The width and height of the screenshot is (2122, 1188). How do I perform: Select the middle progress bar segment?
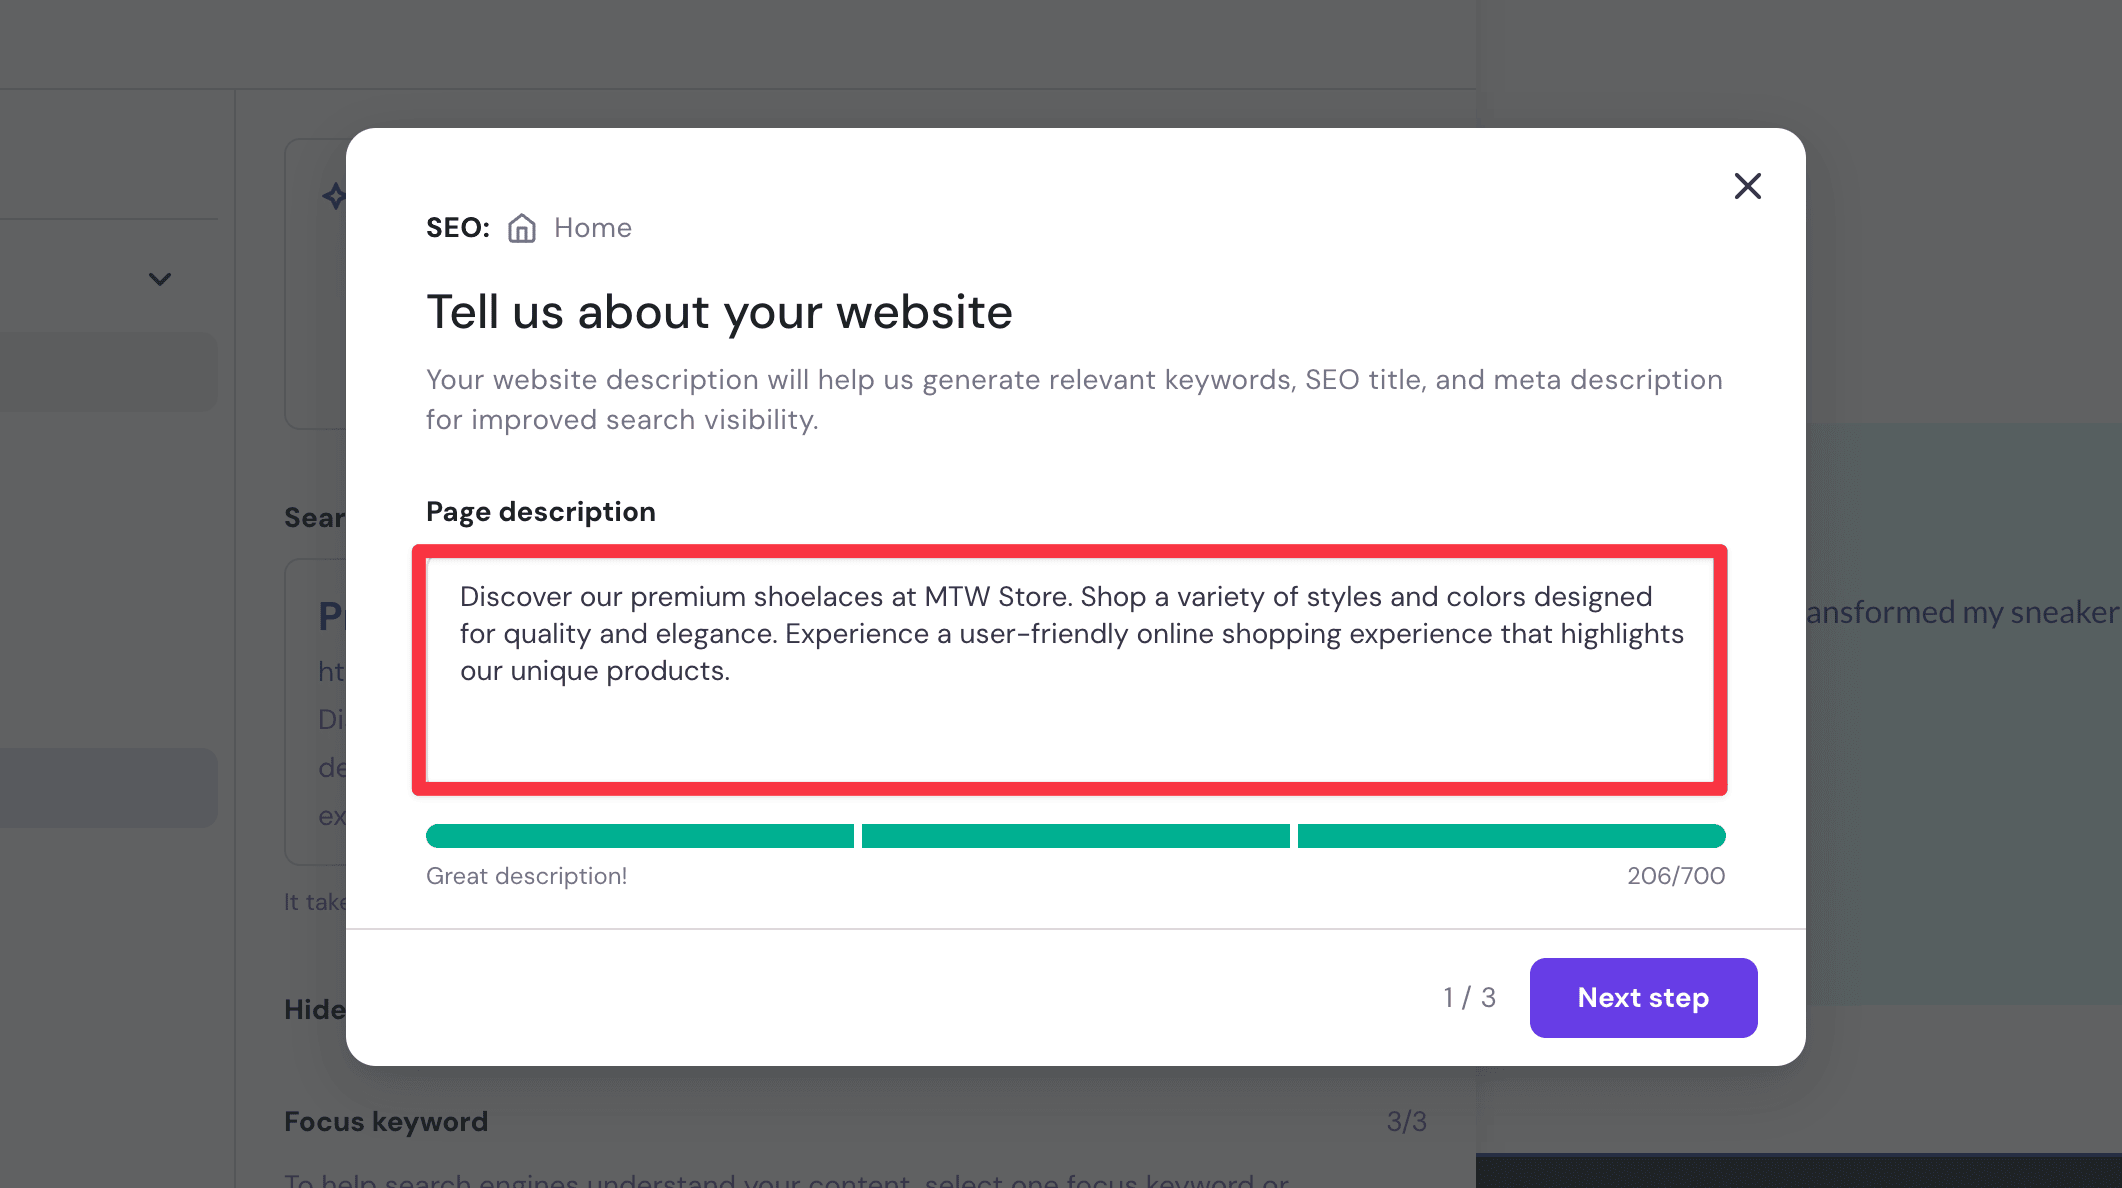coord(1074,835)
